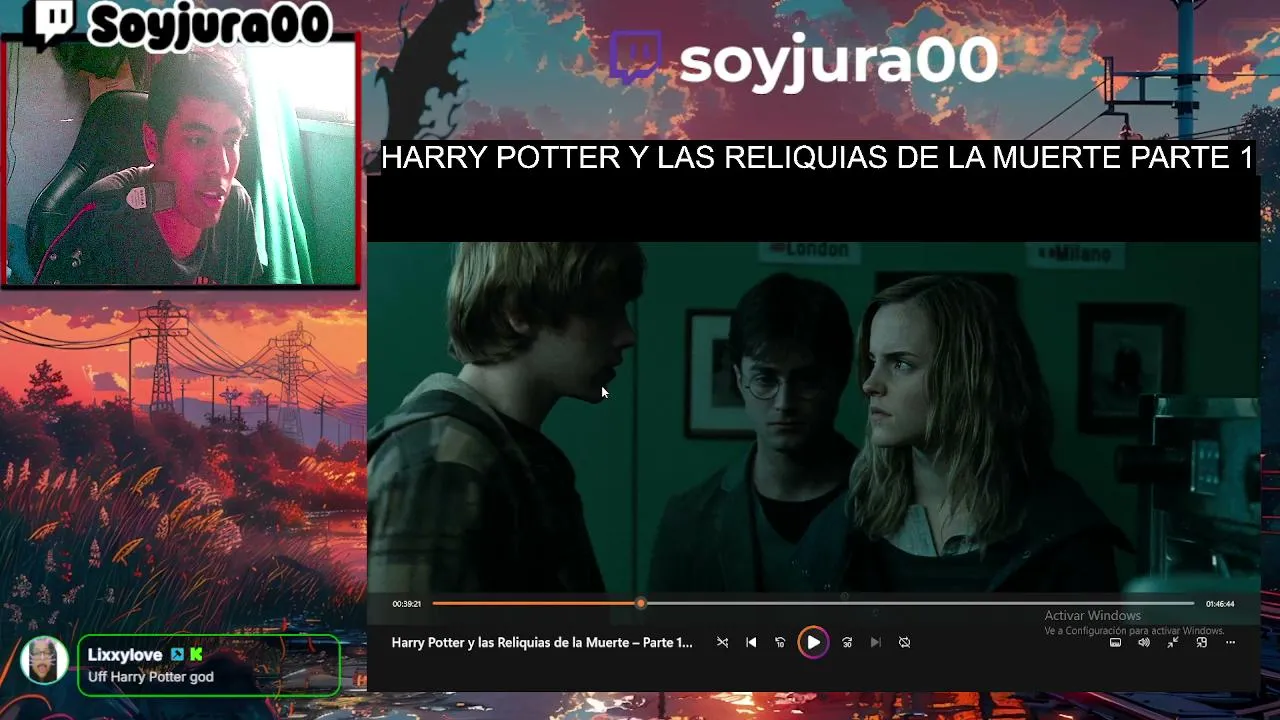Click the blue badge next to Lixxylove
Screen dimensions: 1280x720
177,655
